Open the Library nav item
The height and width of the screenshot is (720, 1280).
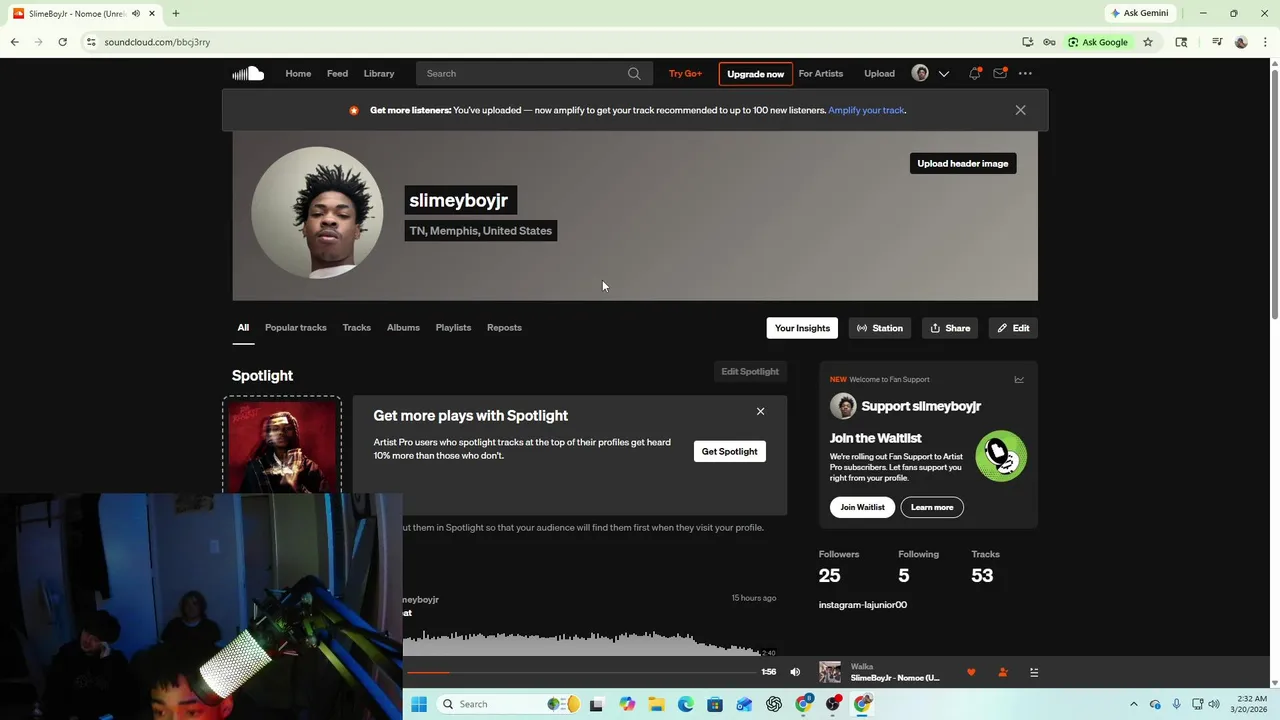point(379,73)
